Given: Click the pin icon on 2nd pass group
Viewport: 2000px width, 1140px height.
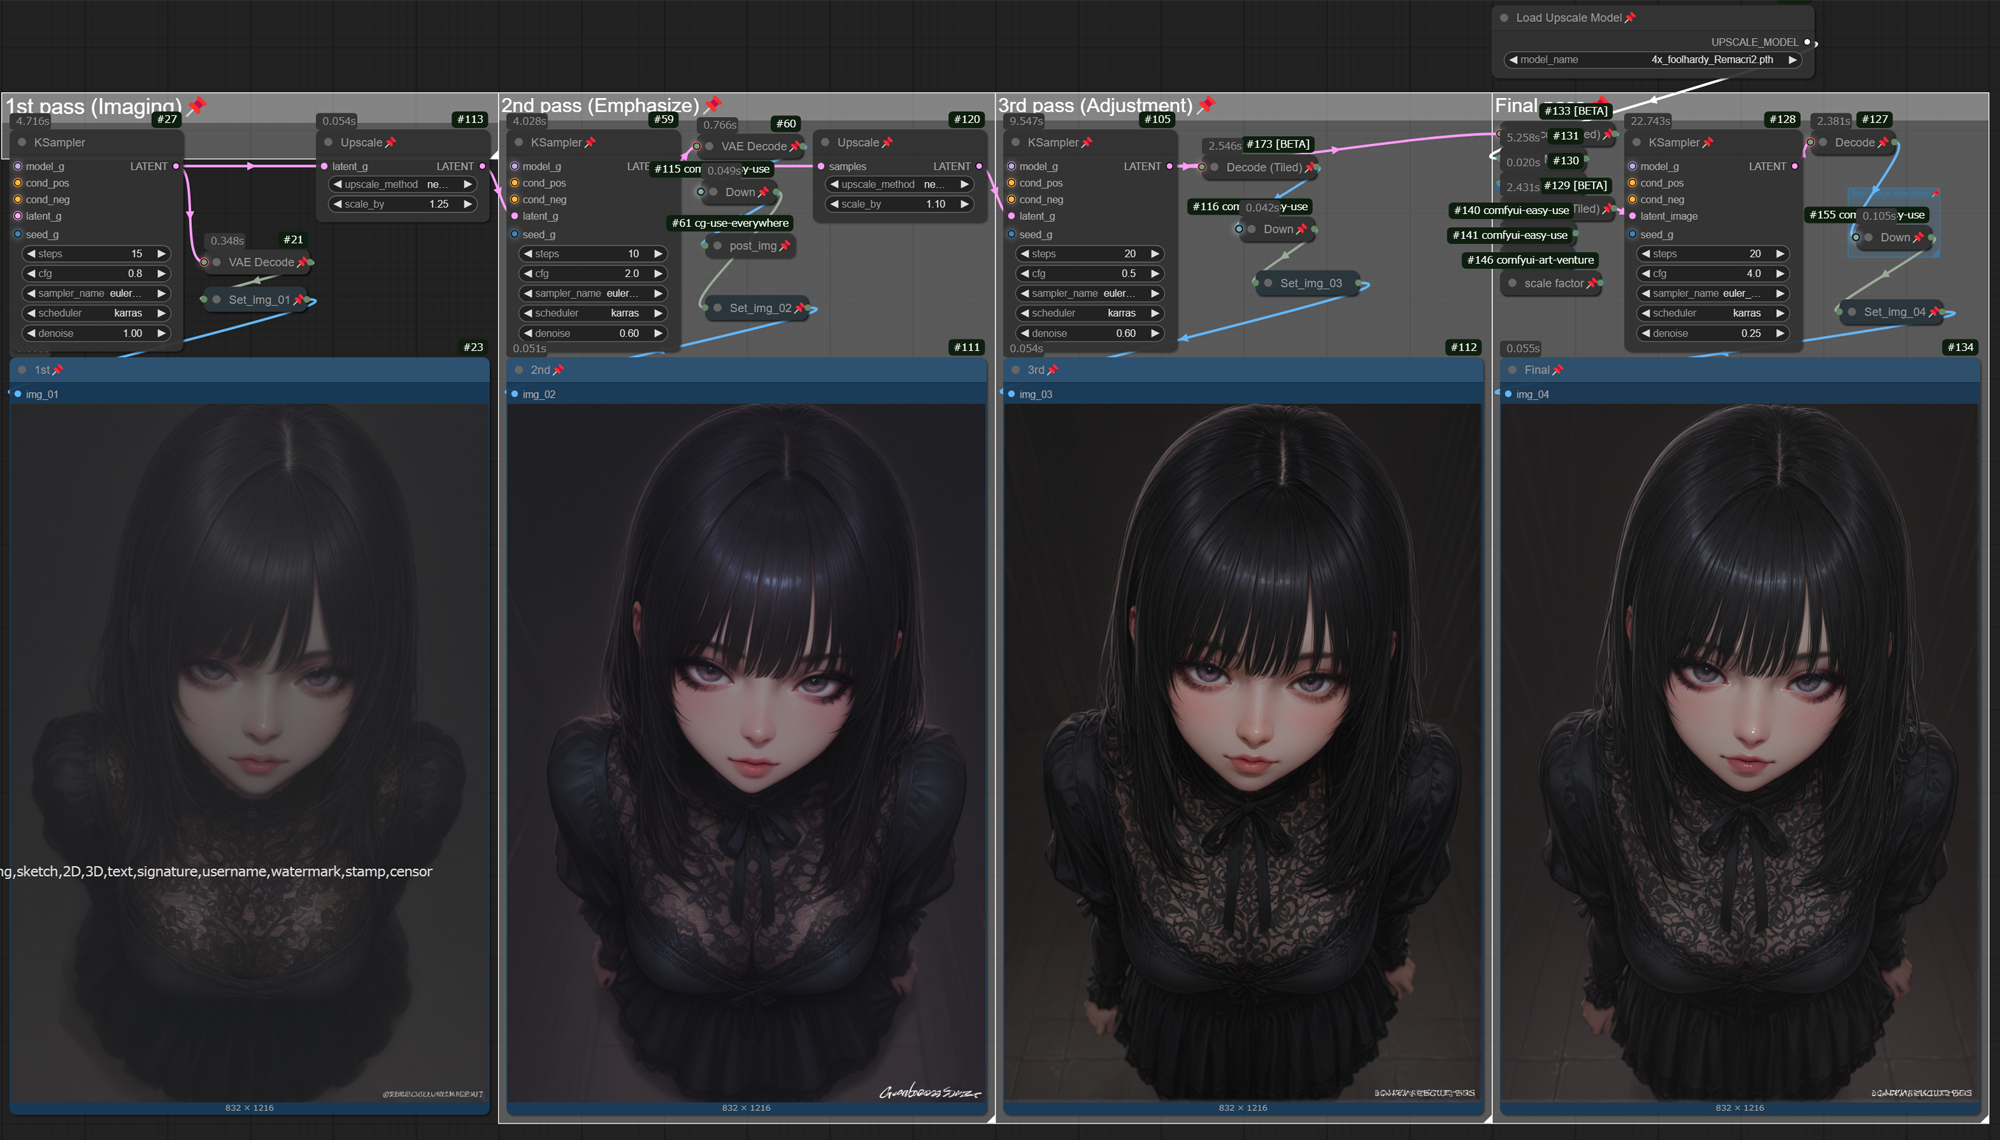Looking at the screenshot, I should point(713,105).
